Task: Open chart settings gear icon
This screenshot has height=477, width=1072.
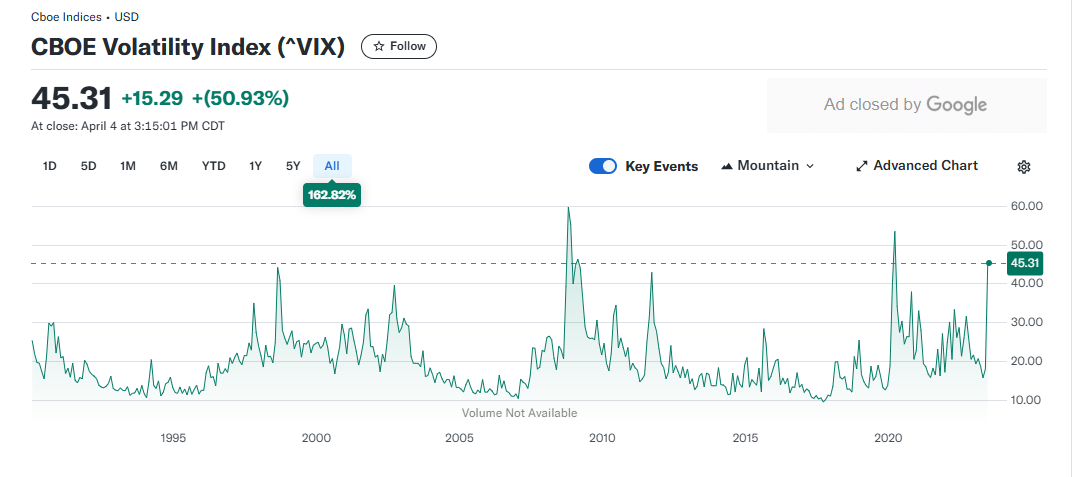Action: pyautogui.click(x=1023, y=167)
